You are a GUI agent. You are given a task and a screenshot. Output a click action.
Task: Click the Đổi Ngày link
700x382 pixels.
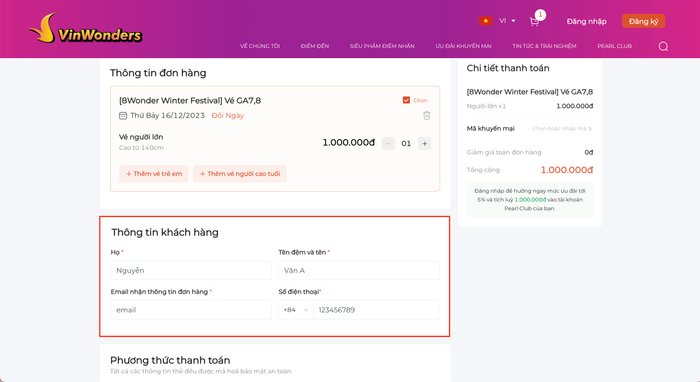pos(228,116)
